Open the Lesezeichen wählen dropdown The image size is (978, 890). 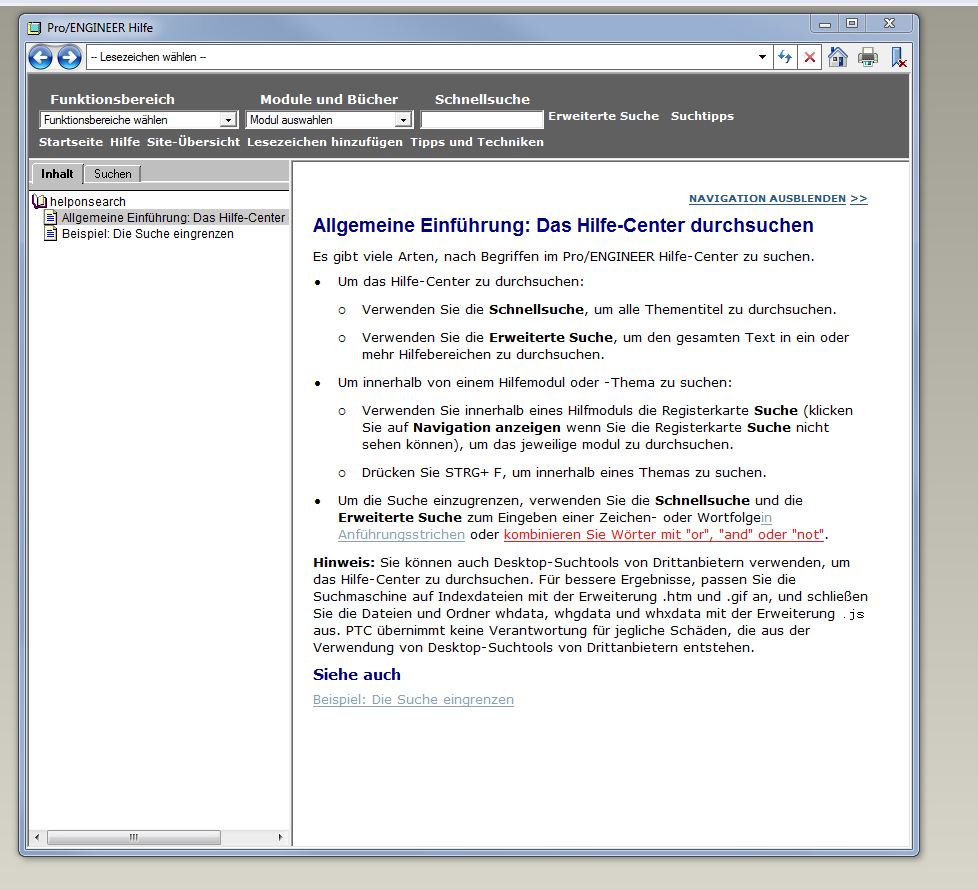tap(429, 57)
